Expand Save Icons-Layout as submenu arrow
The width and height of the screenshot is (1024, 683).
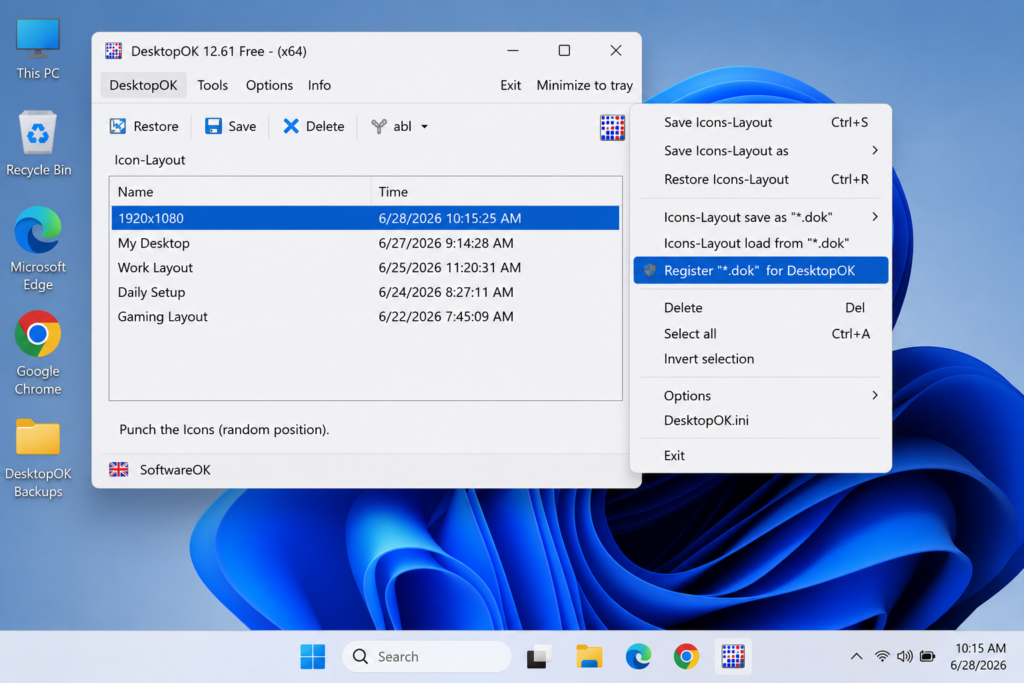coord(874,150)
